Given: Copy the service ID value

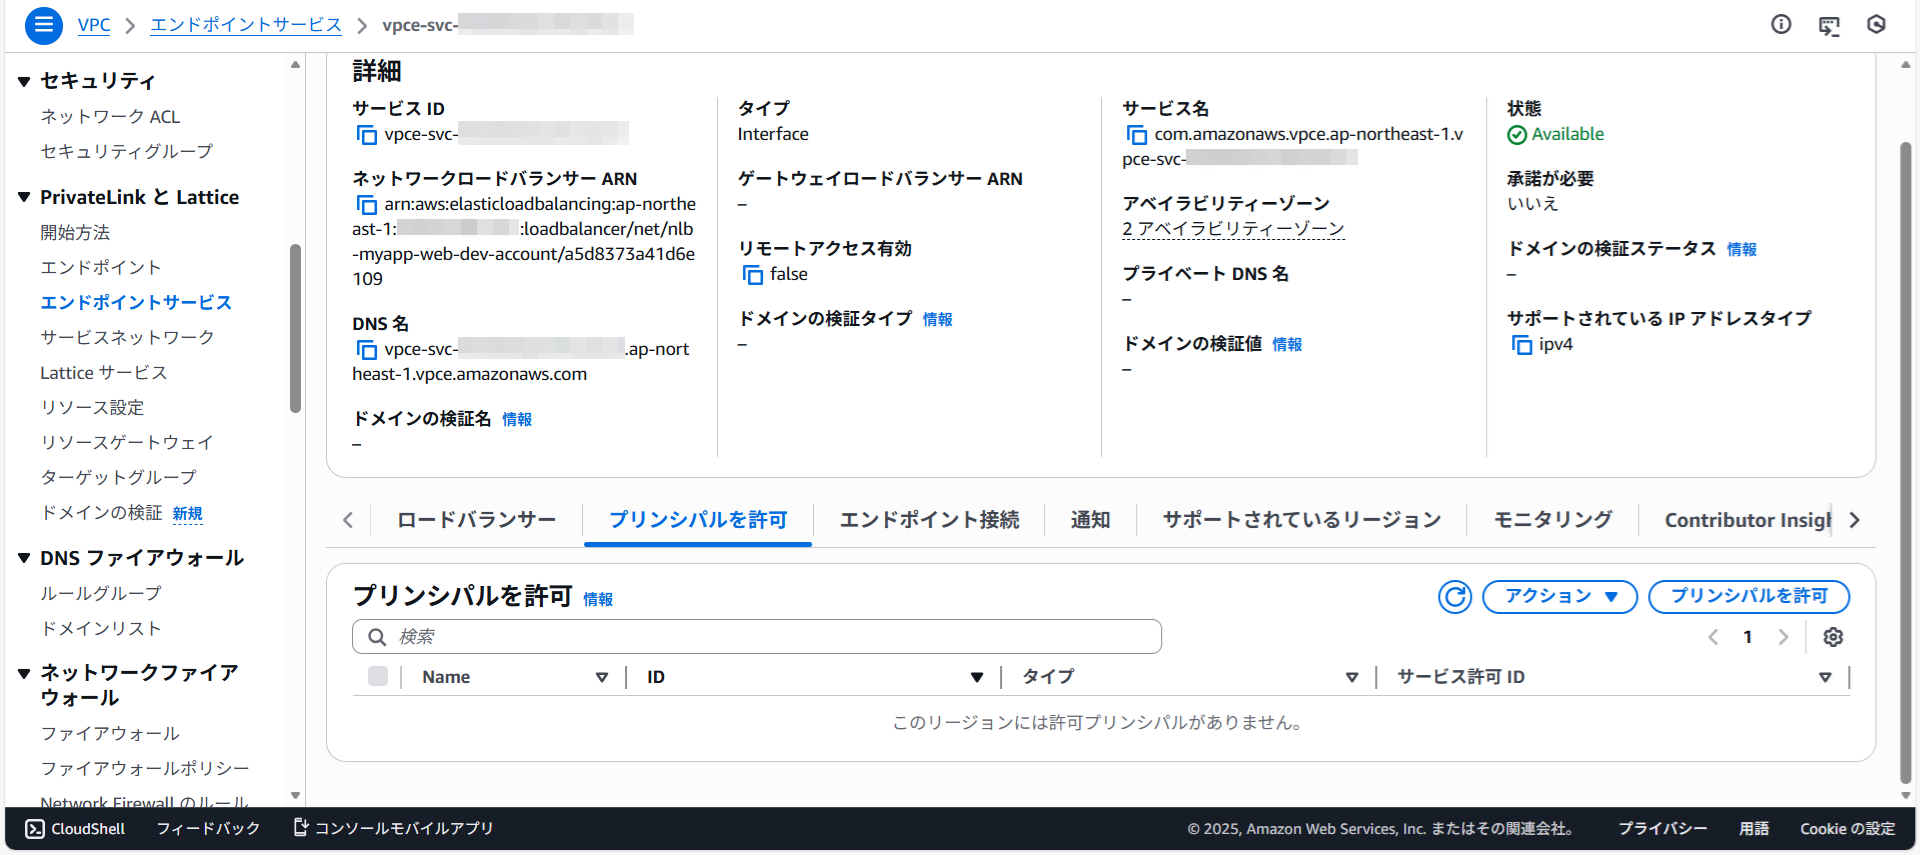Looking at the screenshot, I should (367, 135).
